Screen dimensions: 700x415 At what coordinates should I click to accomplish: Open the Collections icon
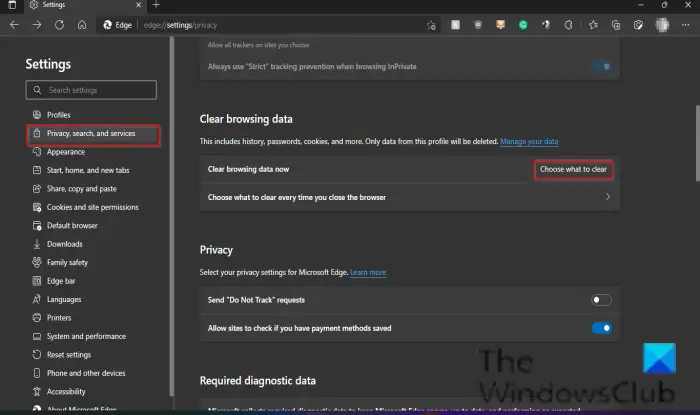[616, 25]
